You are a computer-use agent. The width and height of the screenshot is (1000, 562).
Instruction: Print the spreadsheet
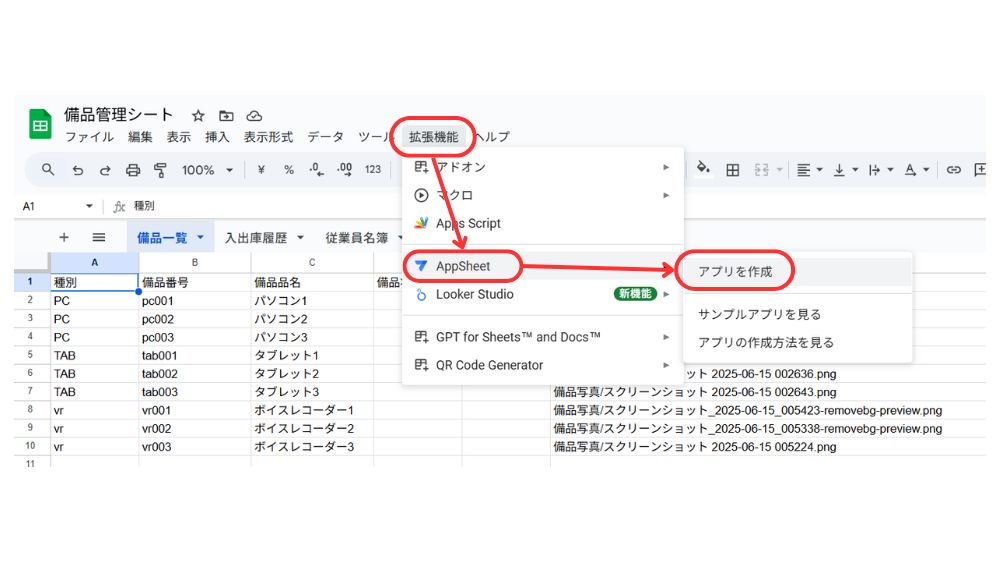click(x=133, y=170)
